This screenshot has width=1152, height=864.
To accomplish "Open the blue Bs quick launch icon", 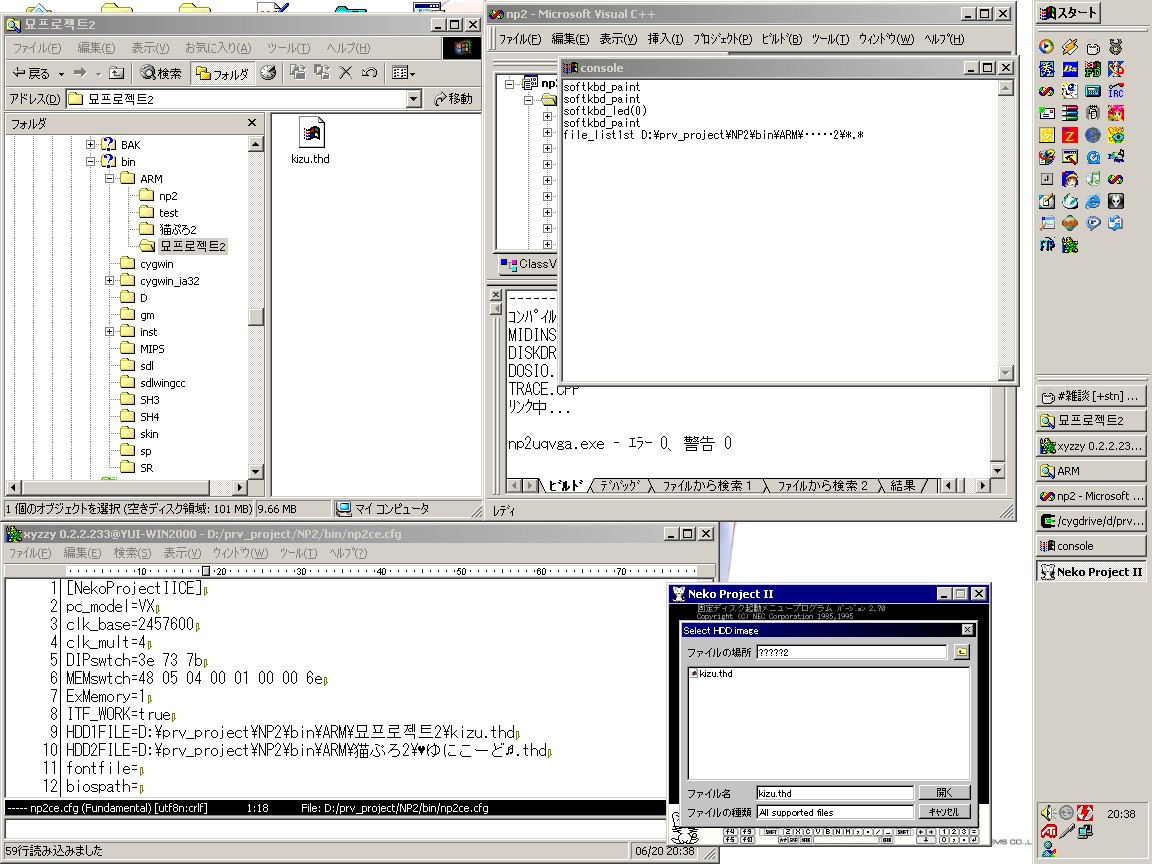I will click(x=1070, y=69).
